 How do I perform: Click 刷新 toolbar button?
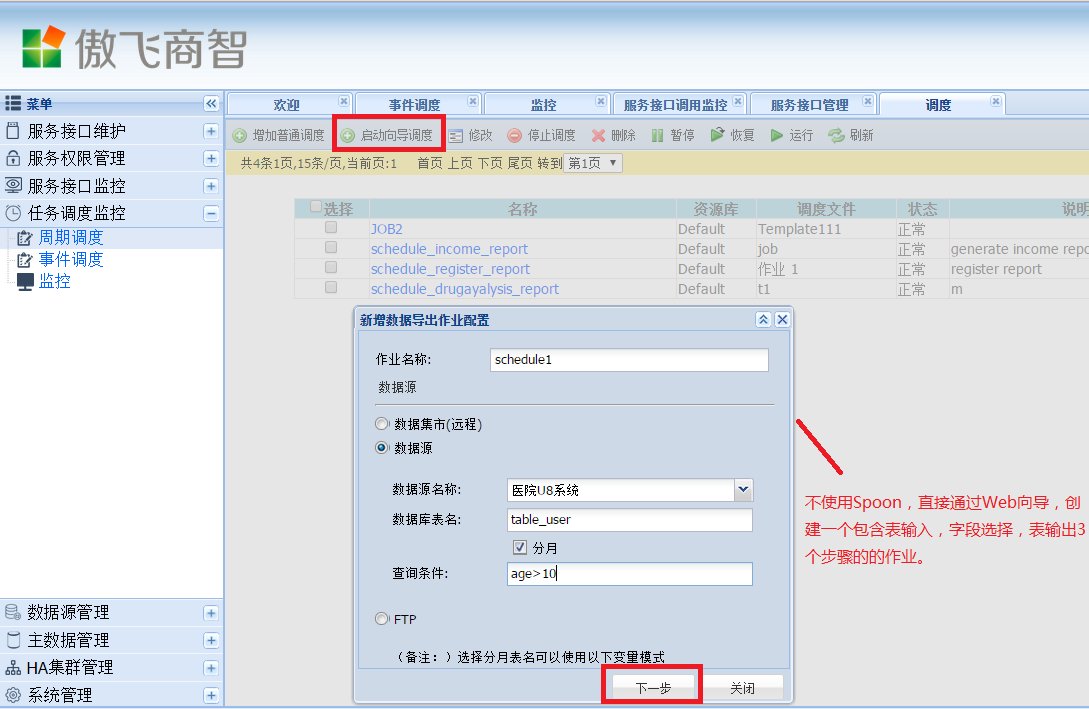[851, 135]
